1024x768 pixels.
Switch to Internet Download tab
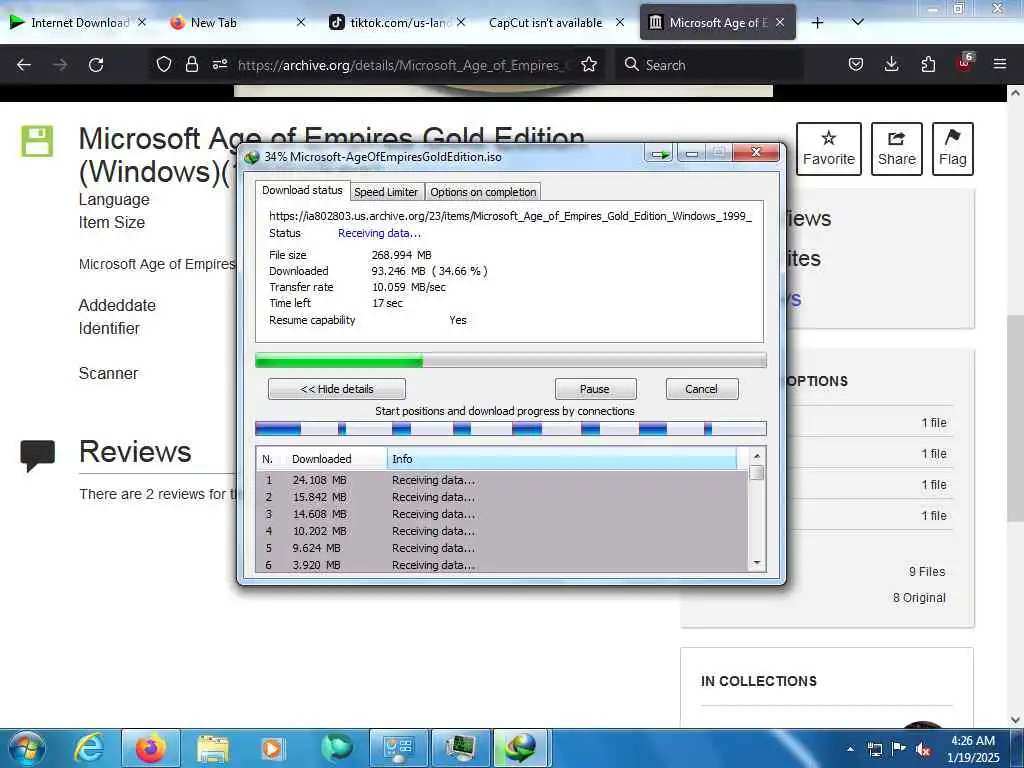[78, 22]
